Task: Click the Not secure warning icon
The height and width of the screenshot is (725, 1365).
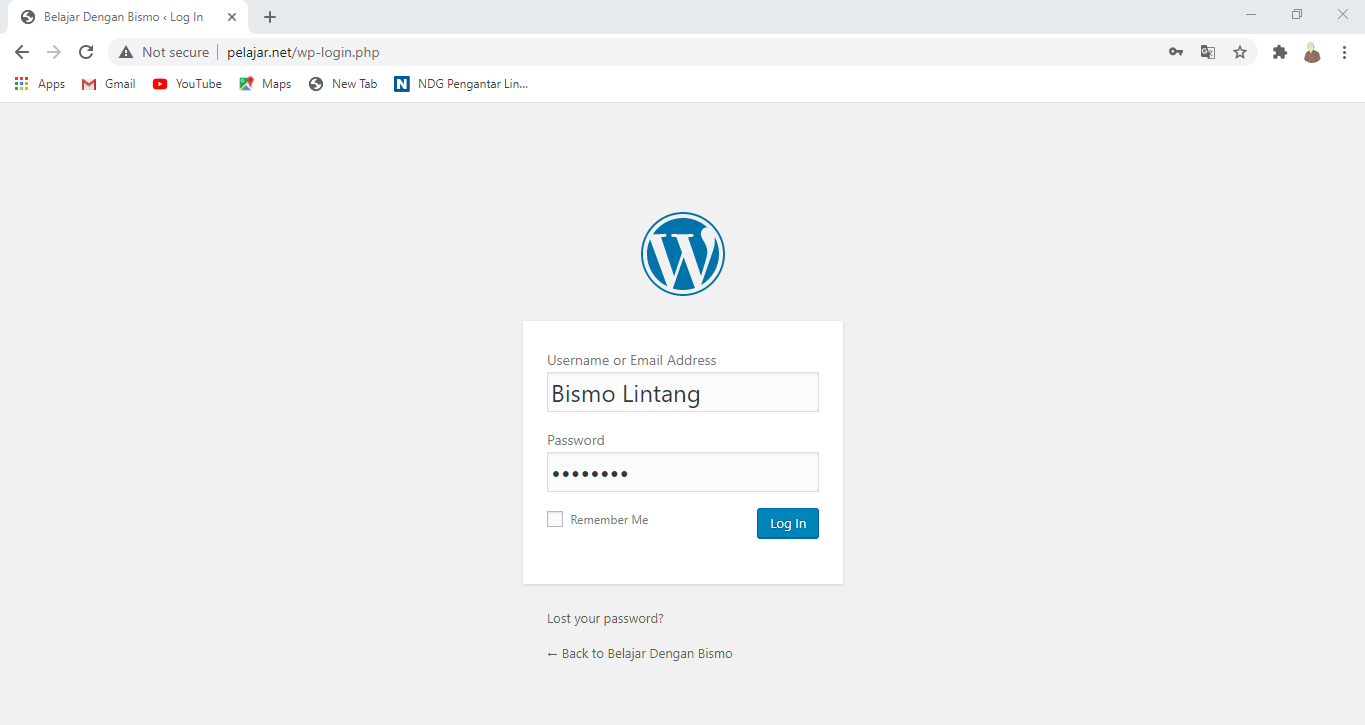Action: 126,52
